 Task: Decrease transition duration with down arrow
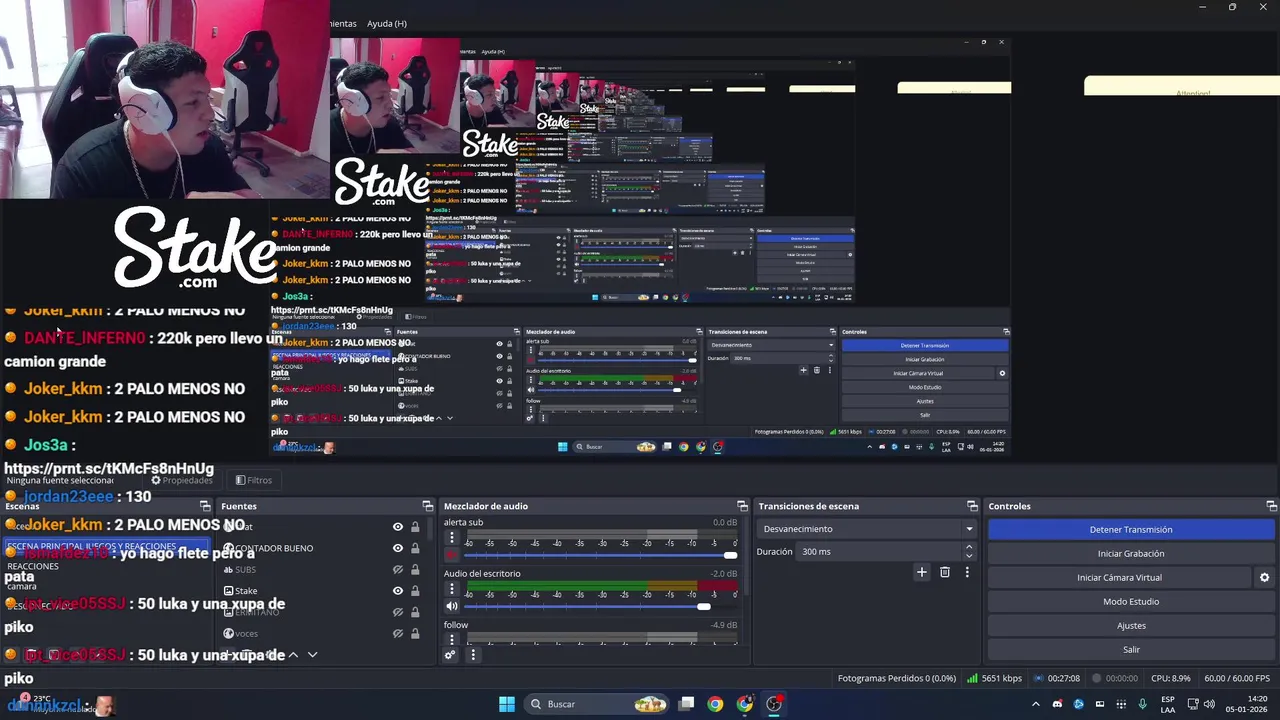point(969,556)
